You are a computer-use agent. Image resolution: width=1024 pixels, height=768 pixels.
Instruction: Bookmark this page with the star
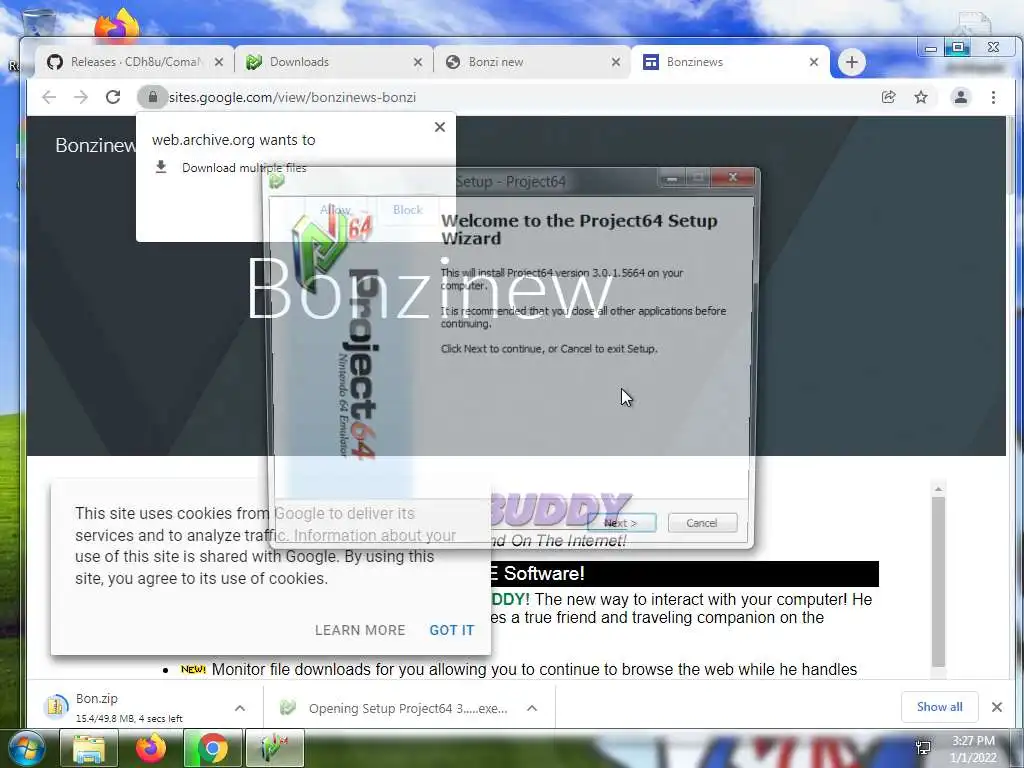921,97
